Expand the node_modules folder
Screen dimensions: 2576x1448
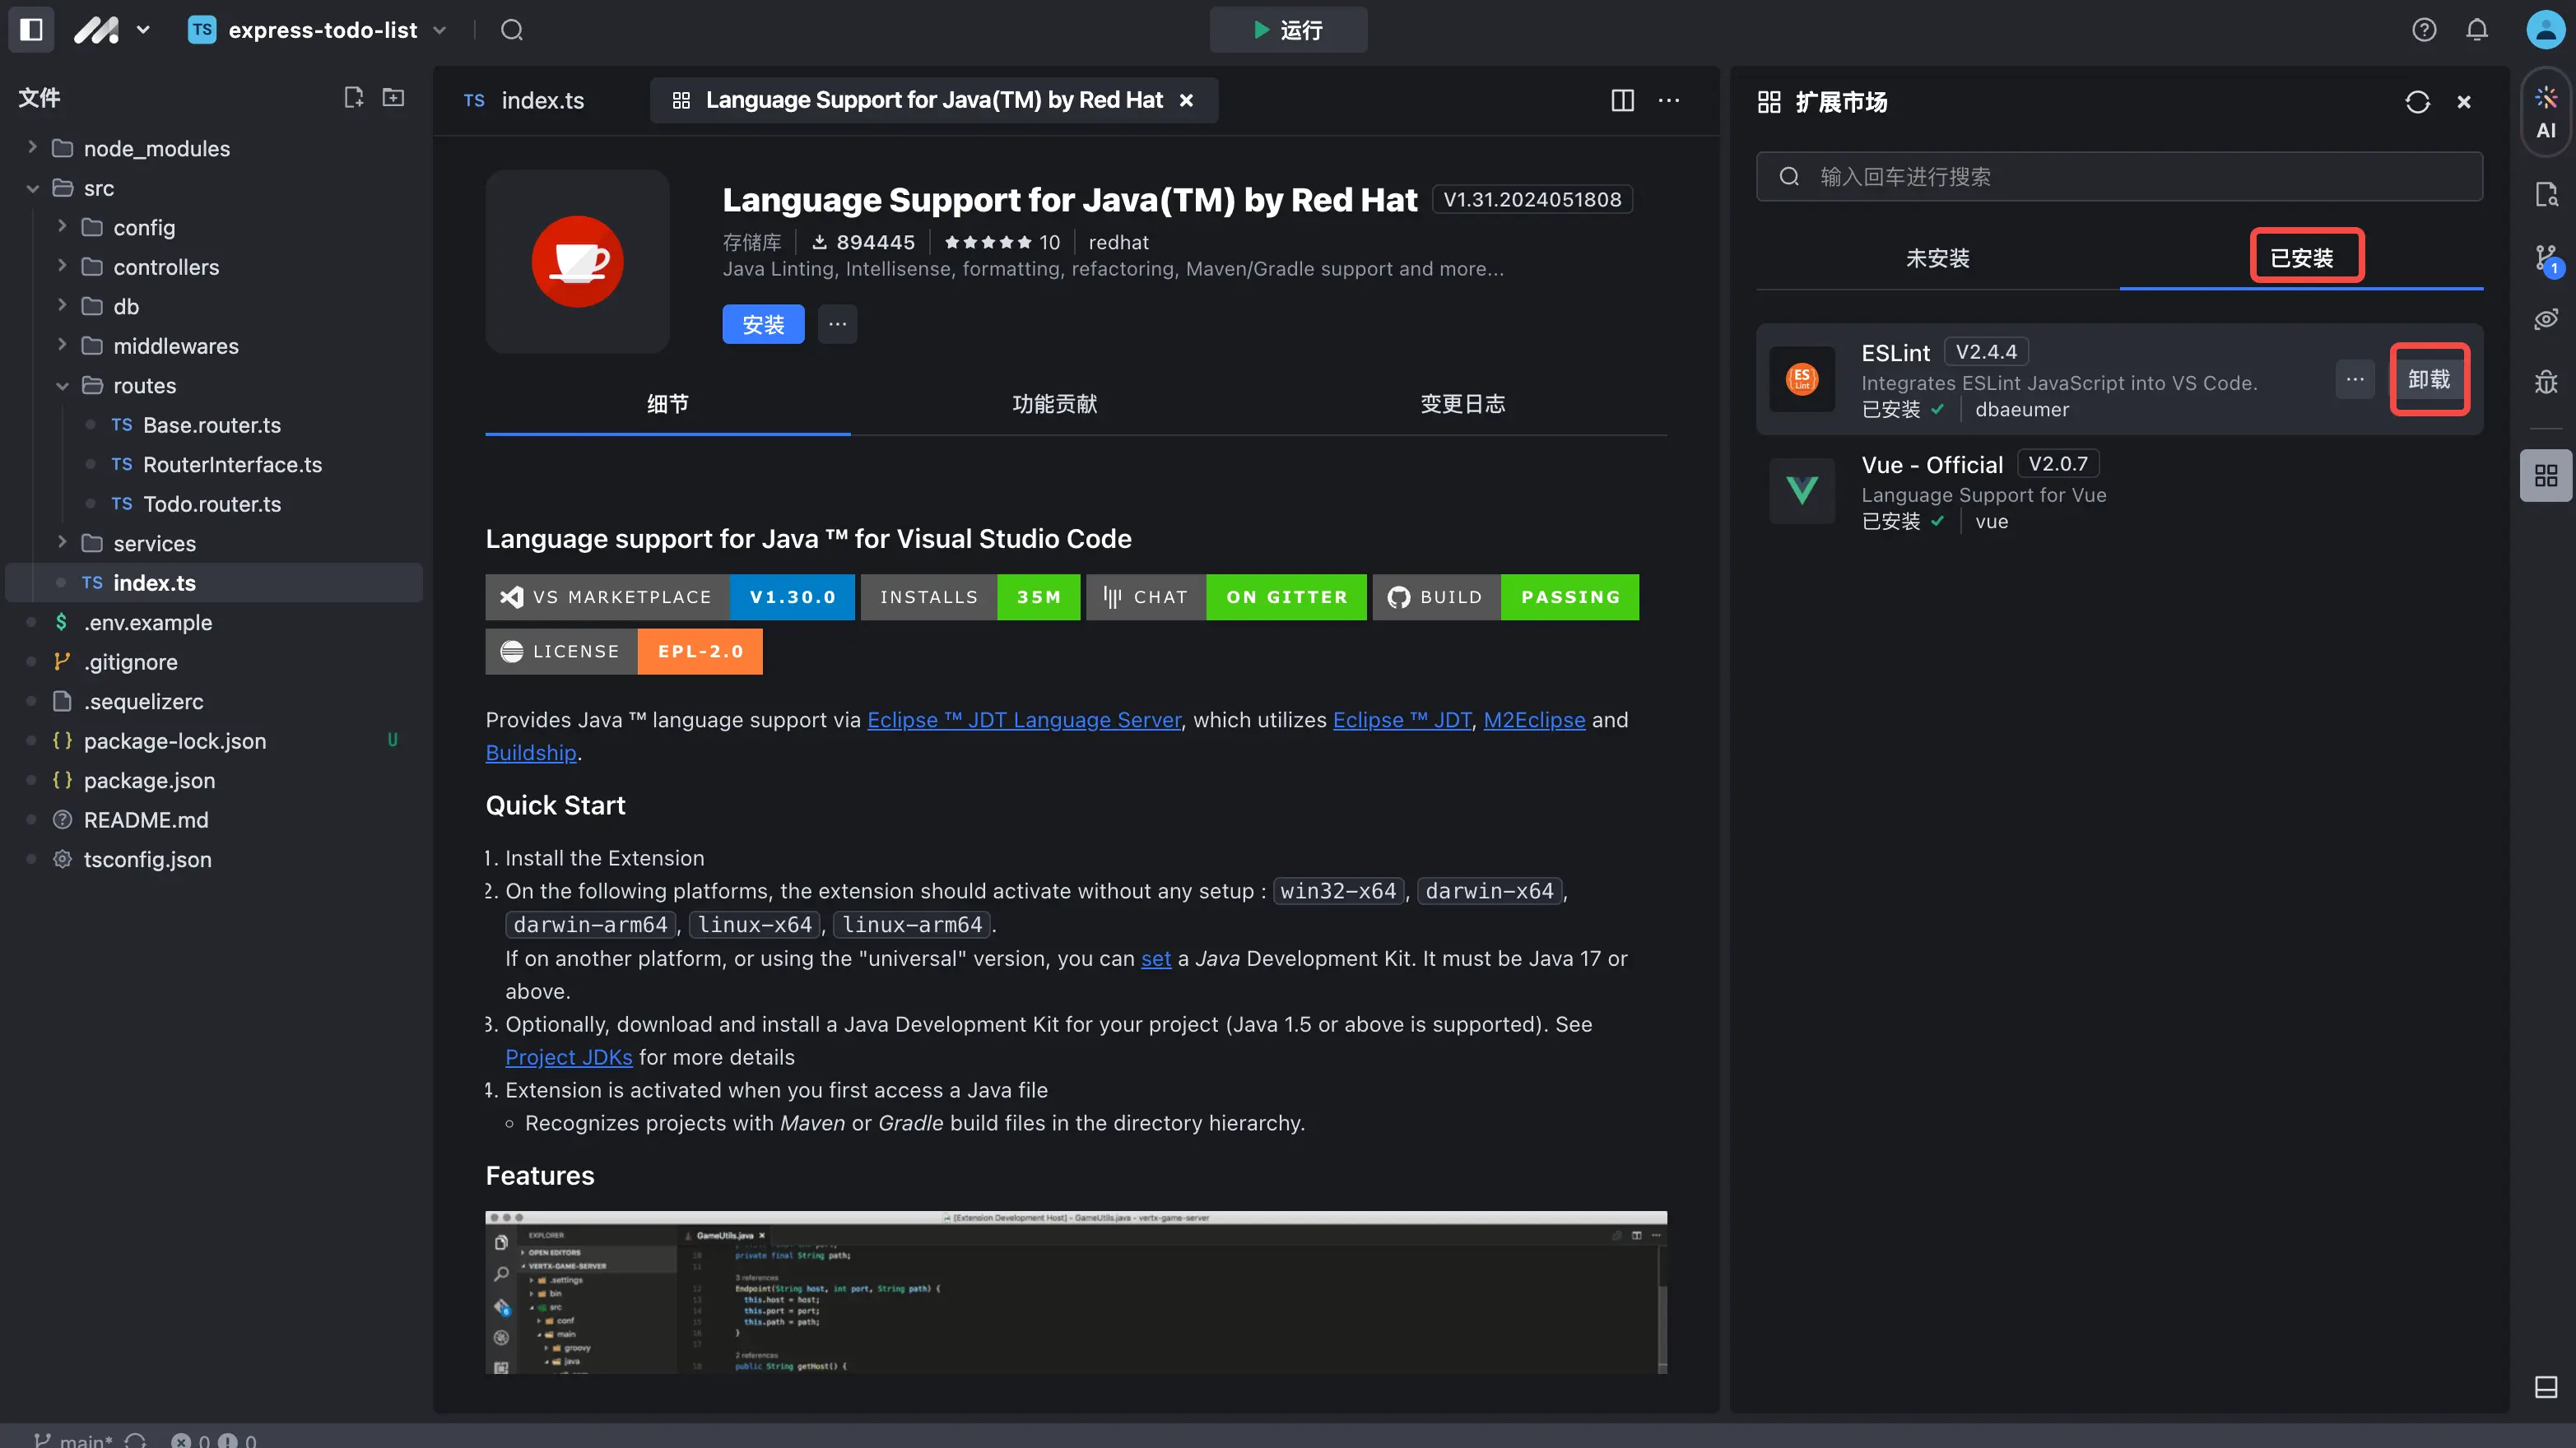click(x=32, y=148)
